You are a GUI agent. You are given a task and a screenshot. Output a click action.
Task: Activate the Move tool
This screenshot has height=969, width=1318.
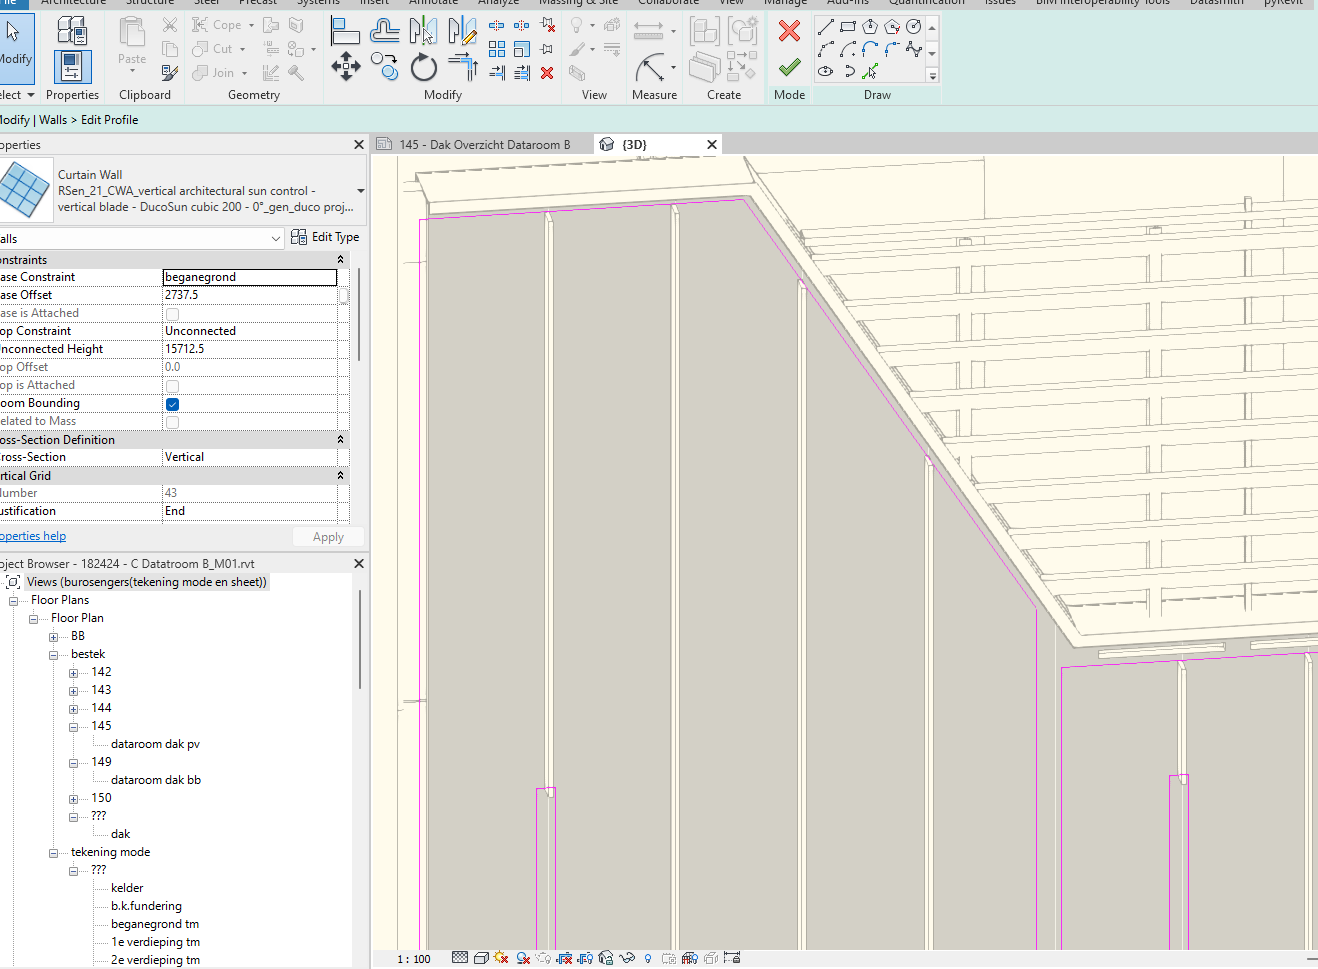346,67
